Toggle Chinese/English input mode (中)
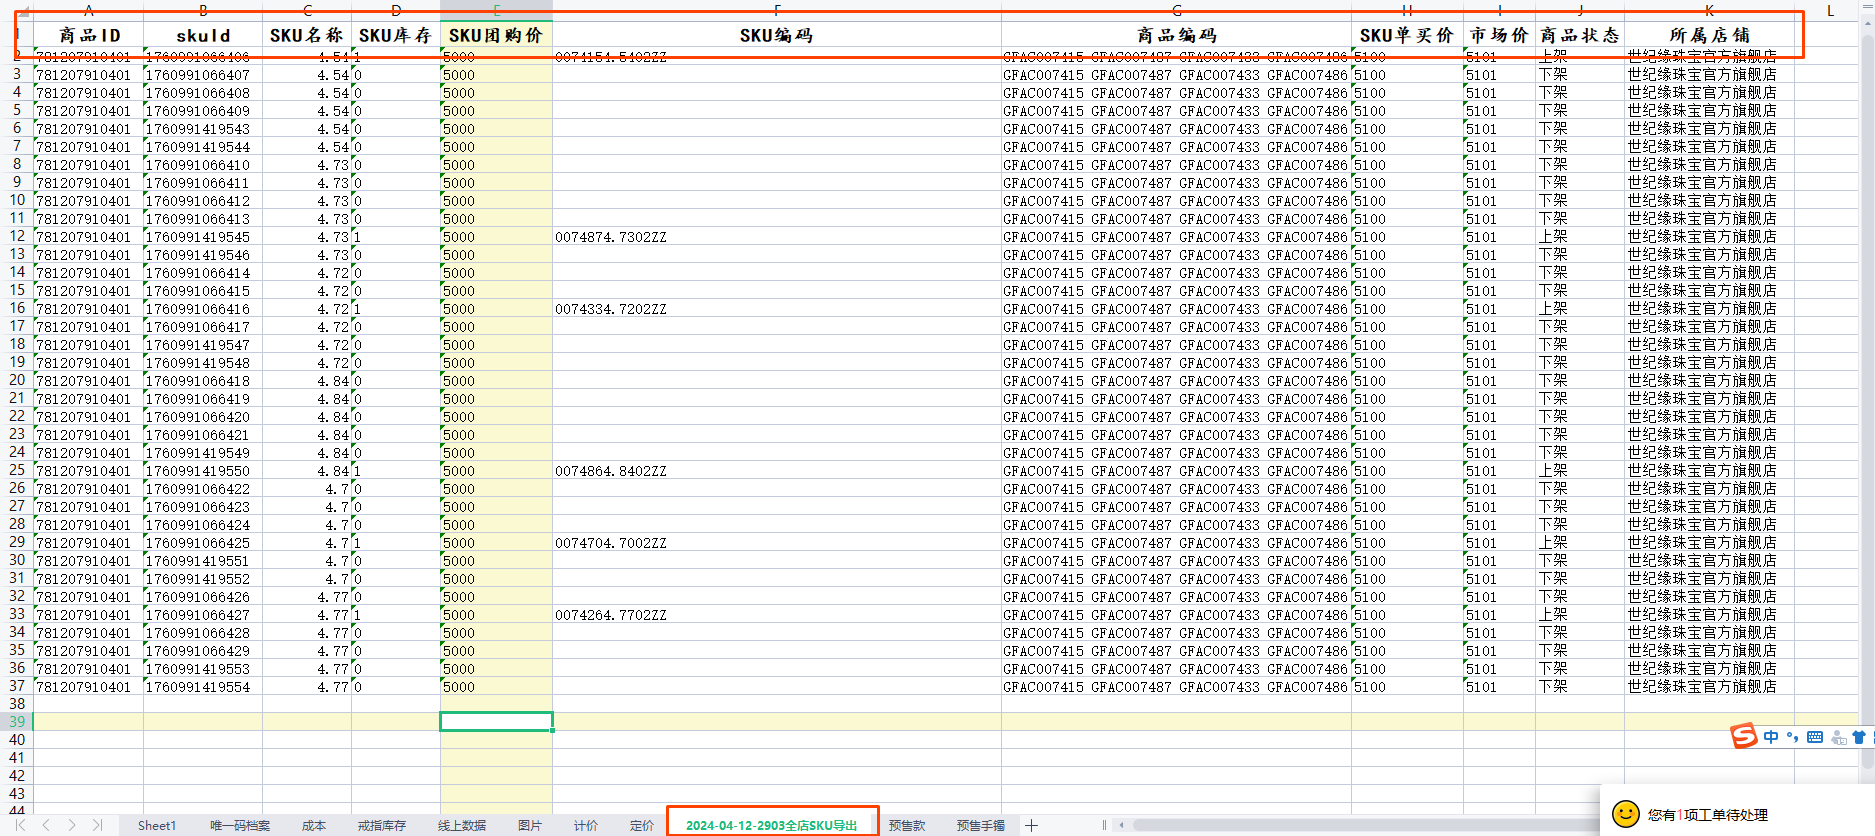1875x836 pixels. (1771, 737)
